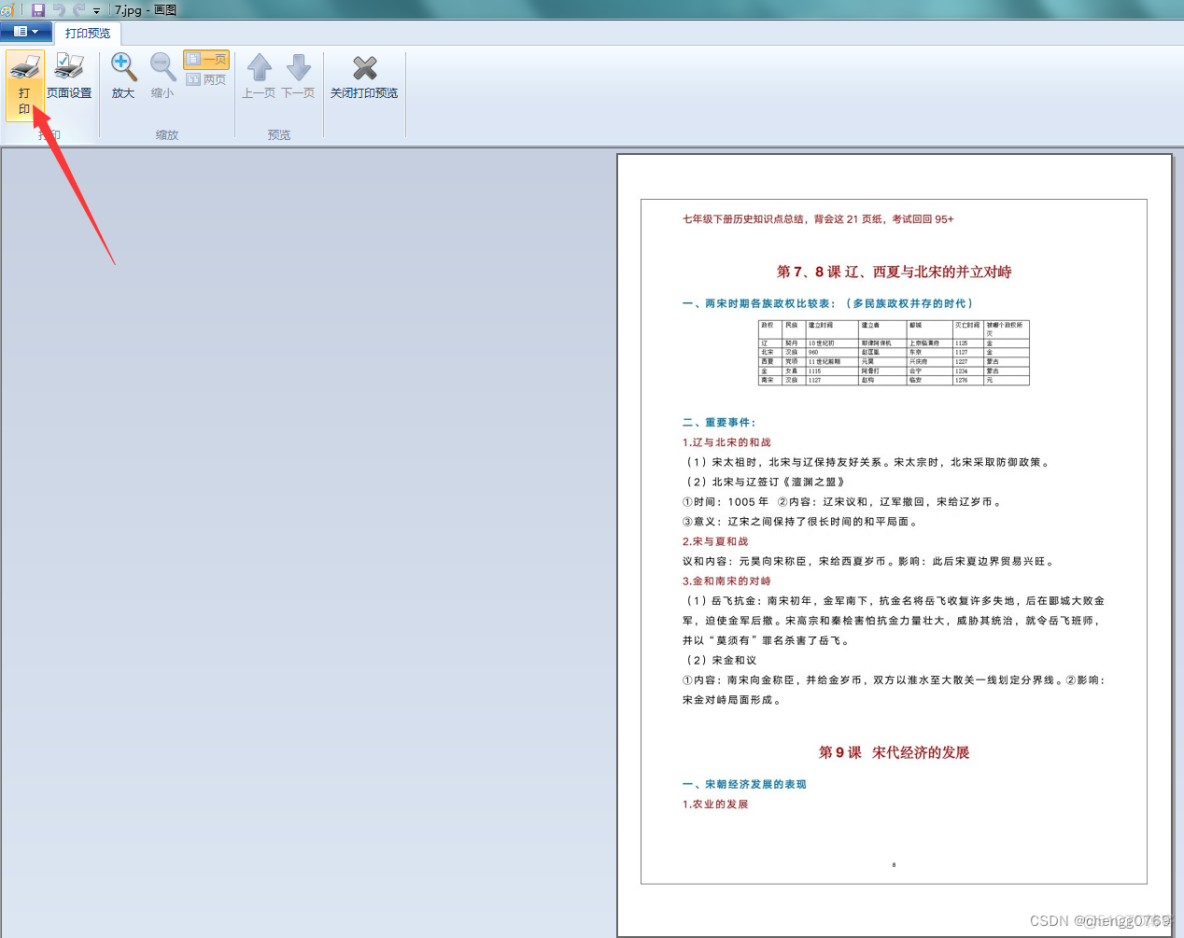Image resolution: width=1184 pixels, height=938 pixels.
Task: Click the Paint palette app icon
Action: click(x=6, y=10)
